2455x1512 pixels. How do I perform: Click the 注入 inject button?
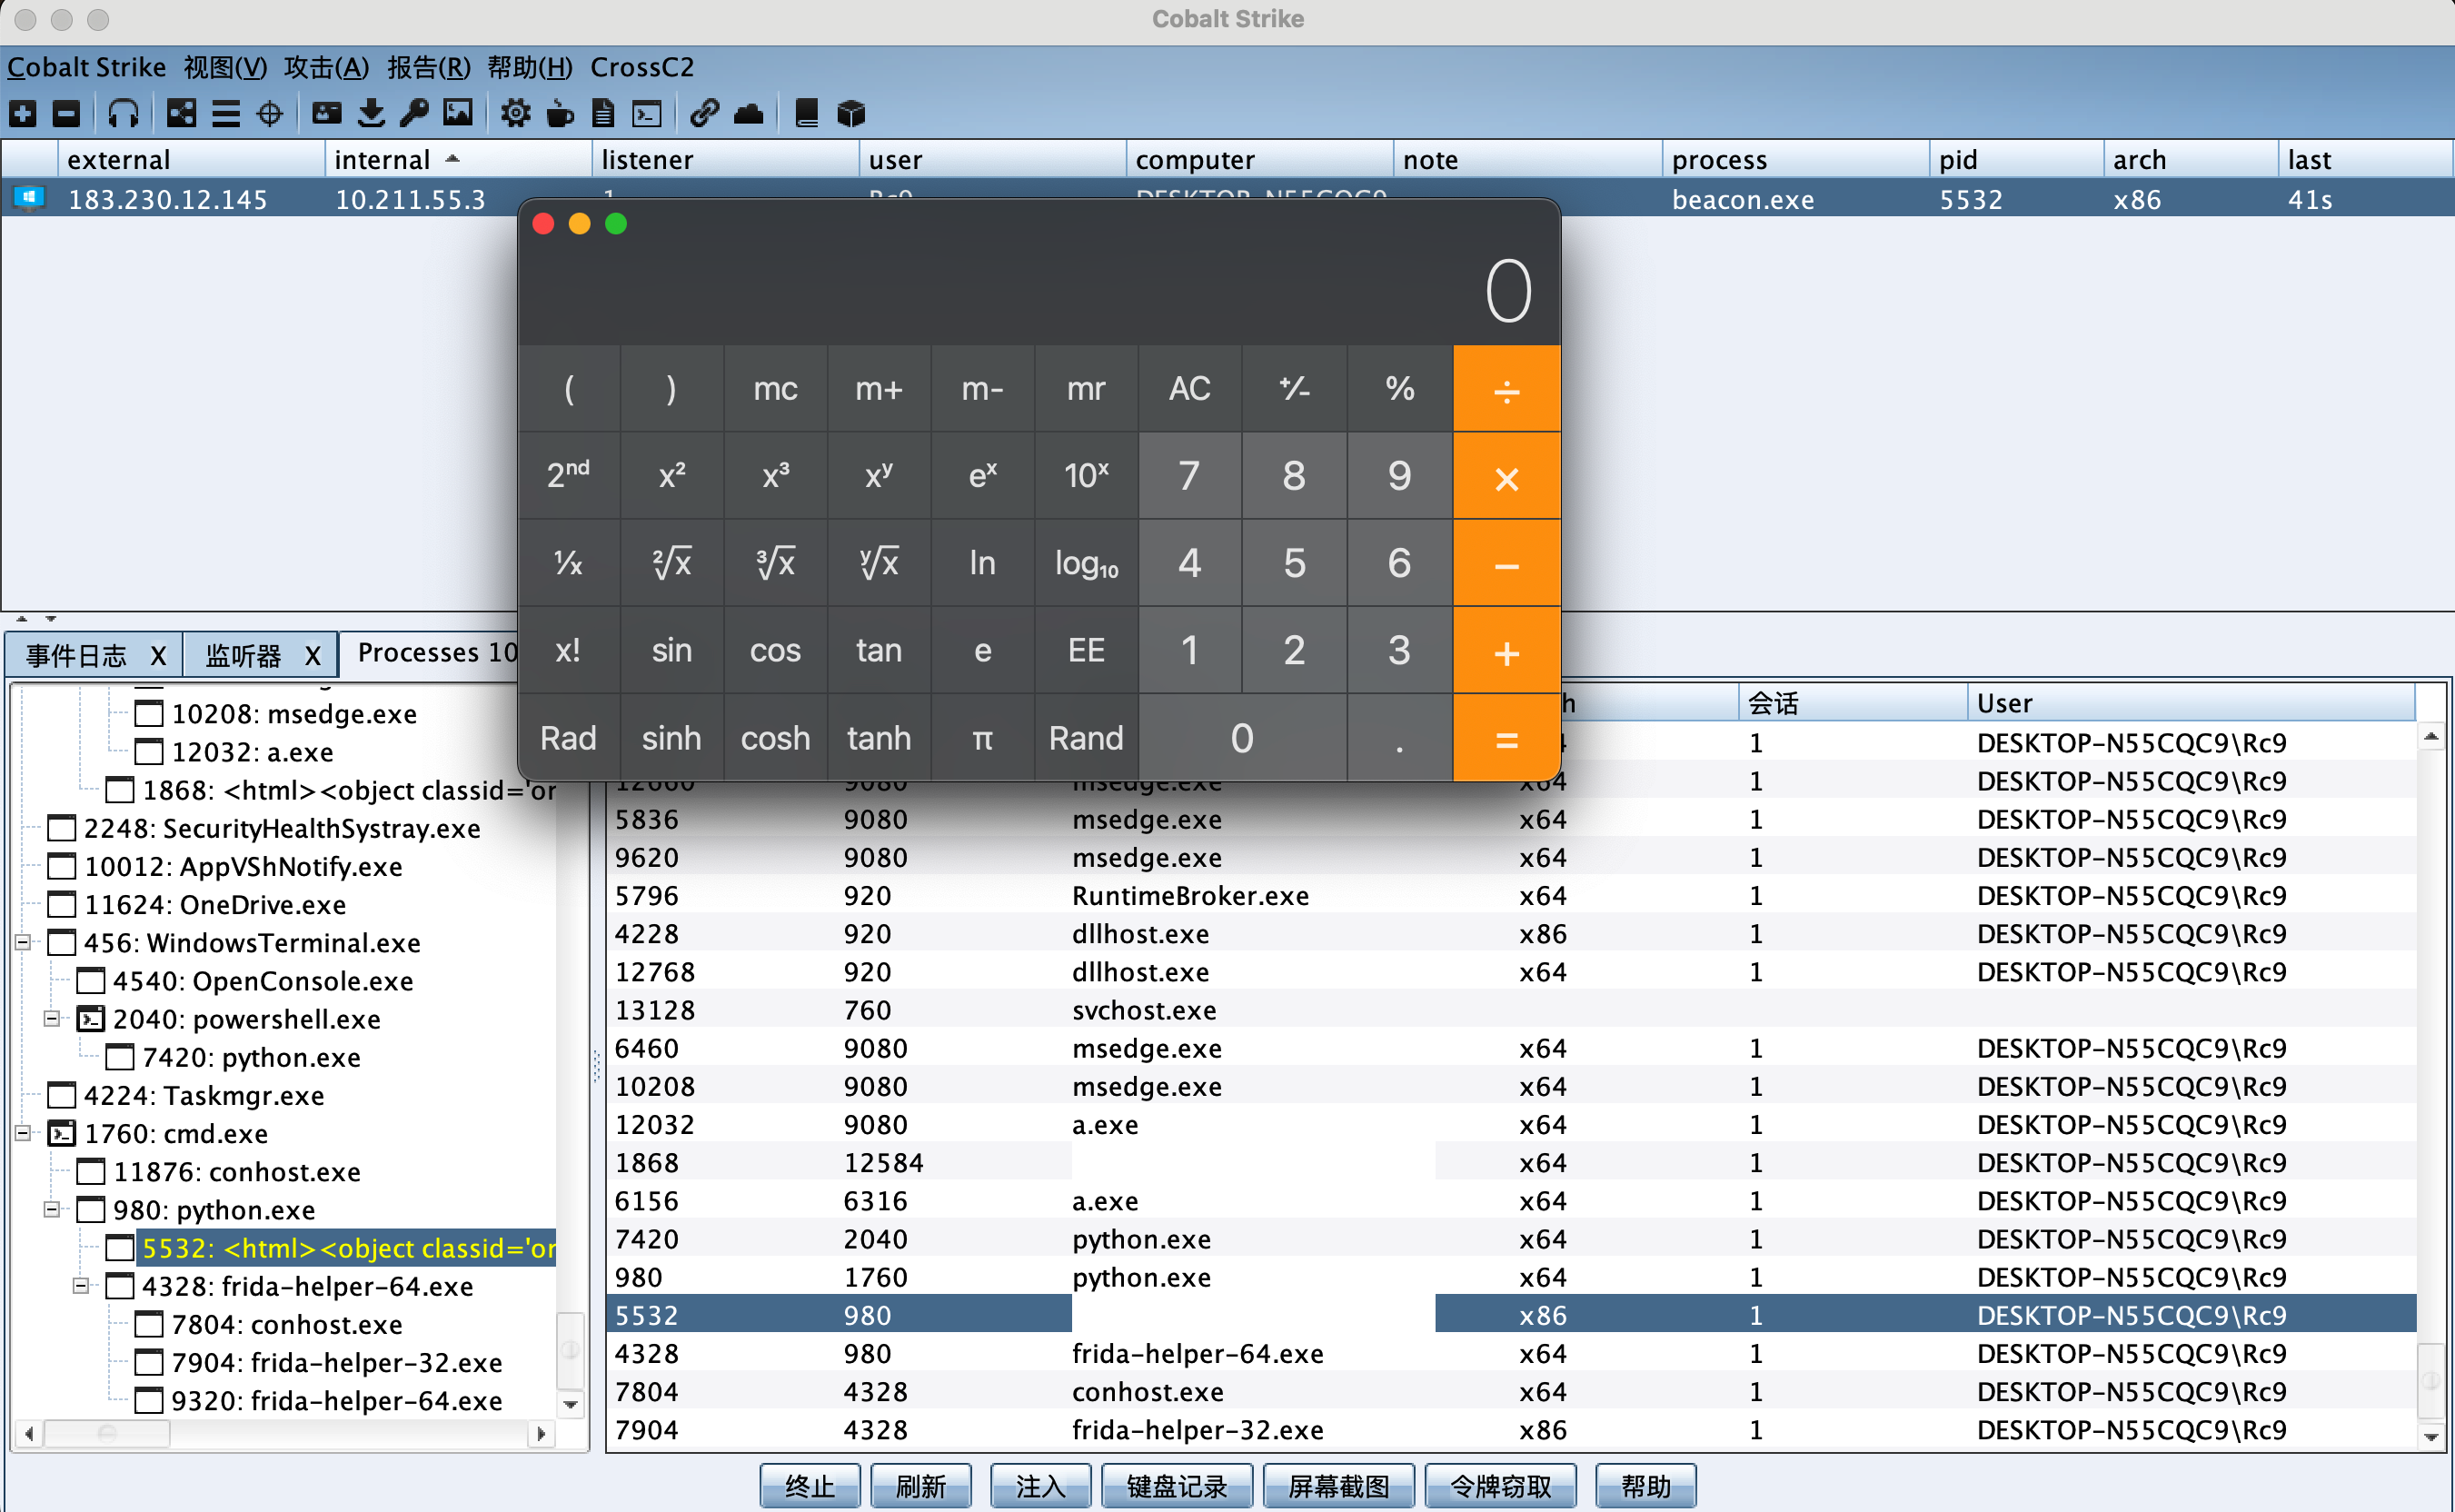tap(1041, 1486)
